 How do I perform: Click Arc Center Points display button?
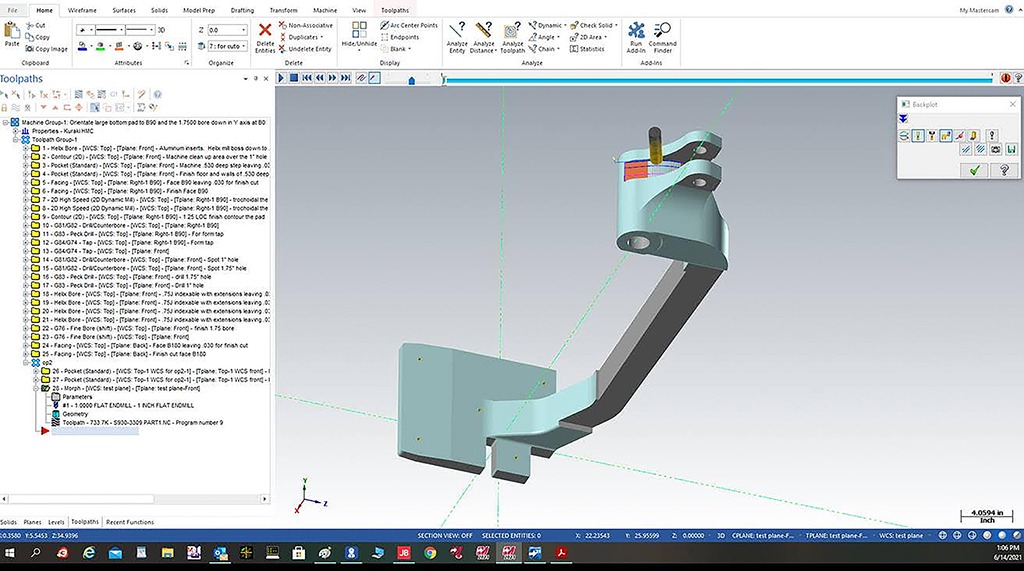click(409, 25)
